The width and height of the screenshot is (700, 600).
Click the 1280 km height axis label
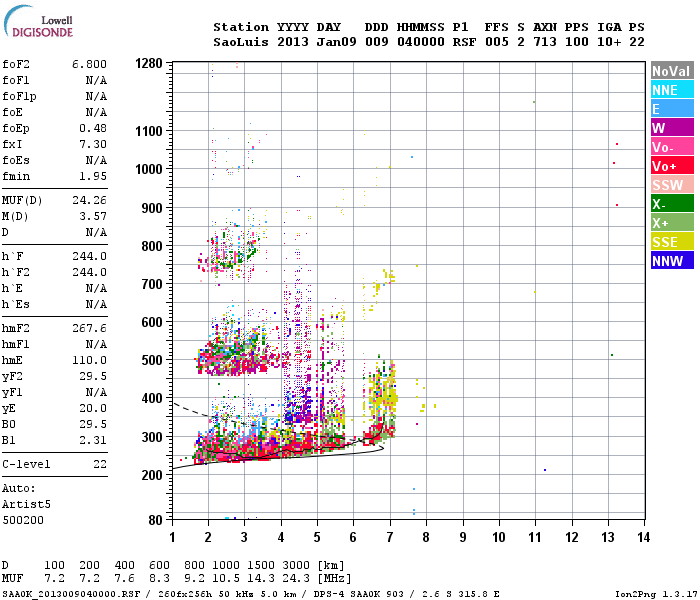coord(149,63)
